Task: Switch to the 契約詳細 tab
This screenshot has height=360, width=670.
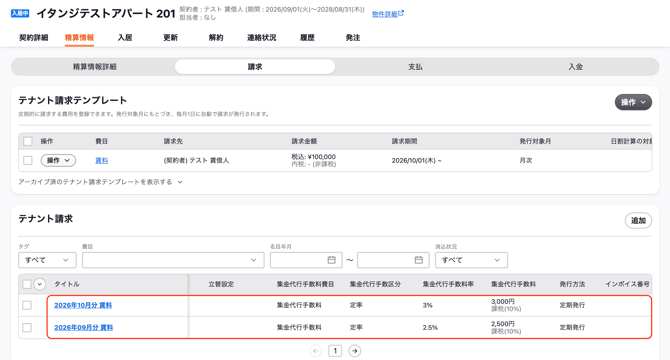Action: tap(34, 38)
